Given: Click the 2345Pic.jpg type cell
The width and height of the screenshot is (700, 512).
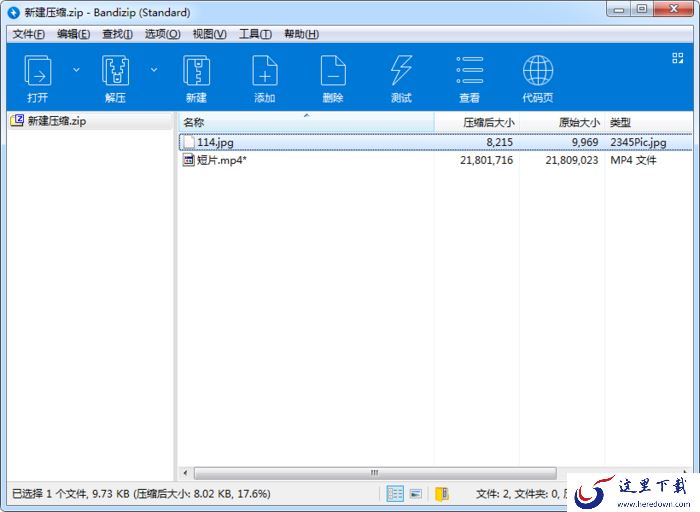Looking at the screenshot, I should [638, 142].
